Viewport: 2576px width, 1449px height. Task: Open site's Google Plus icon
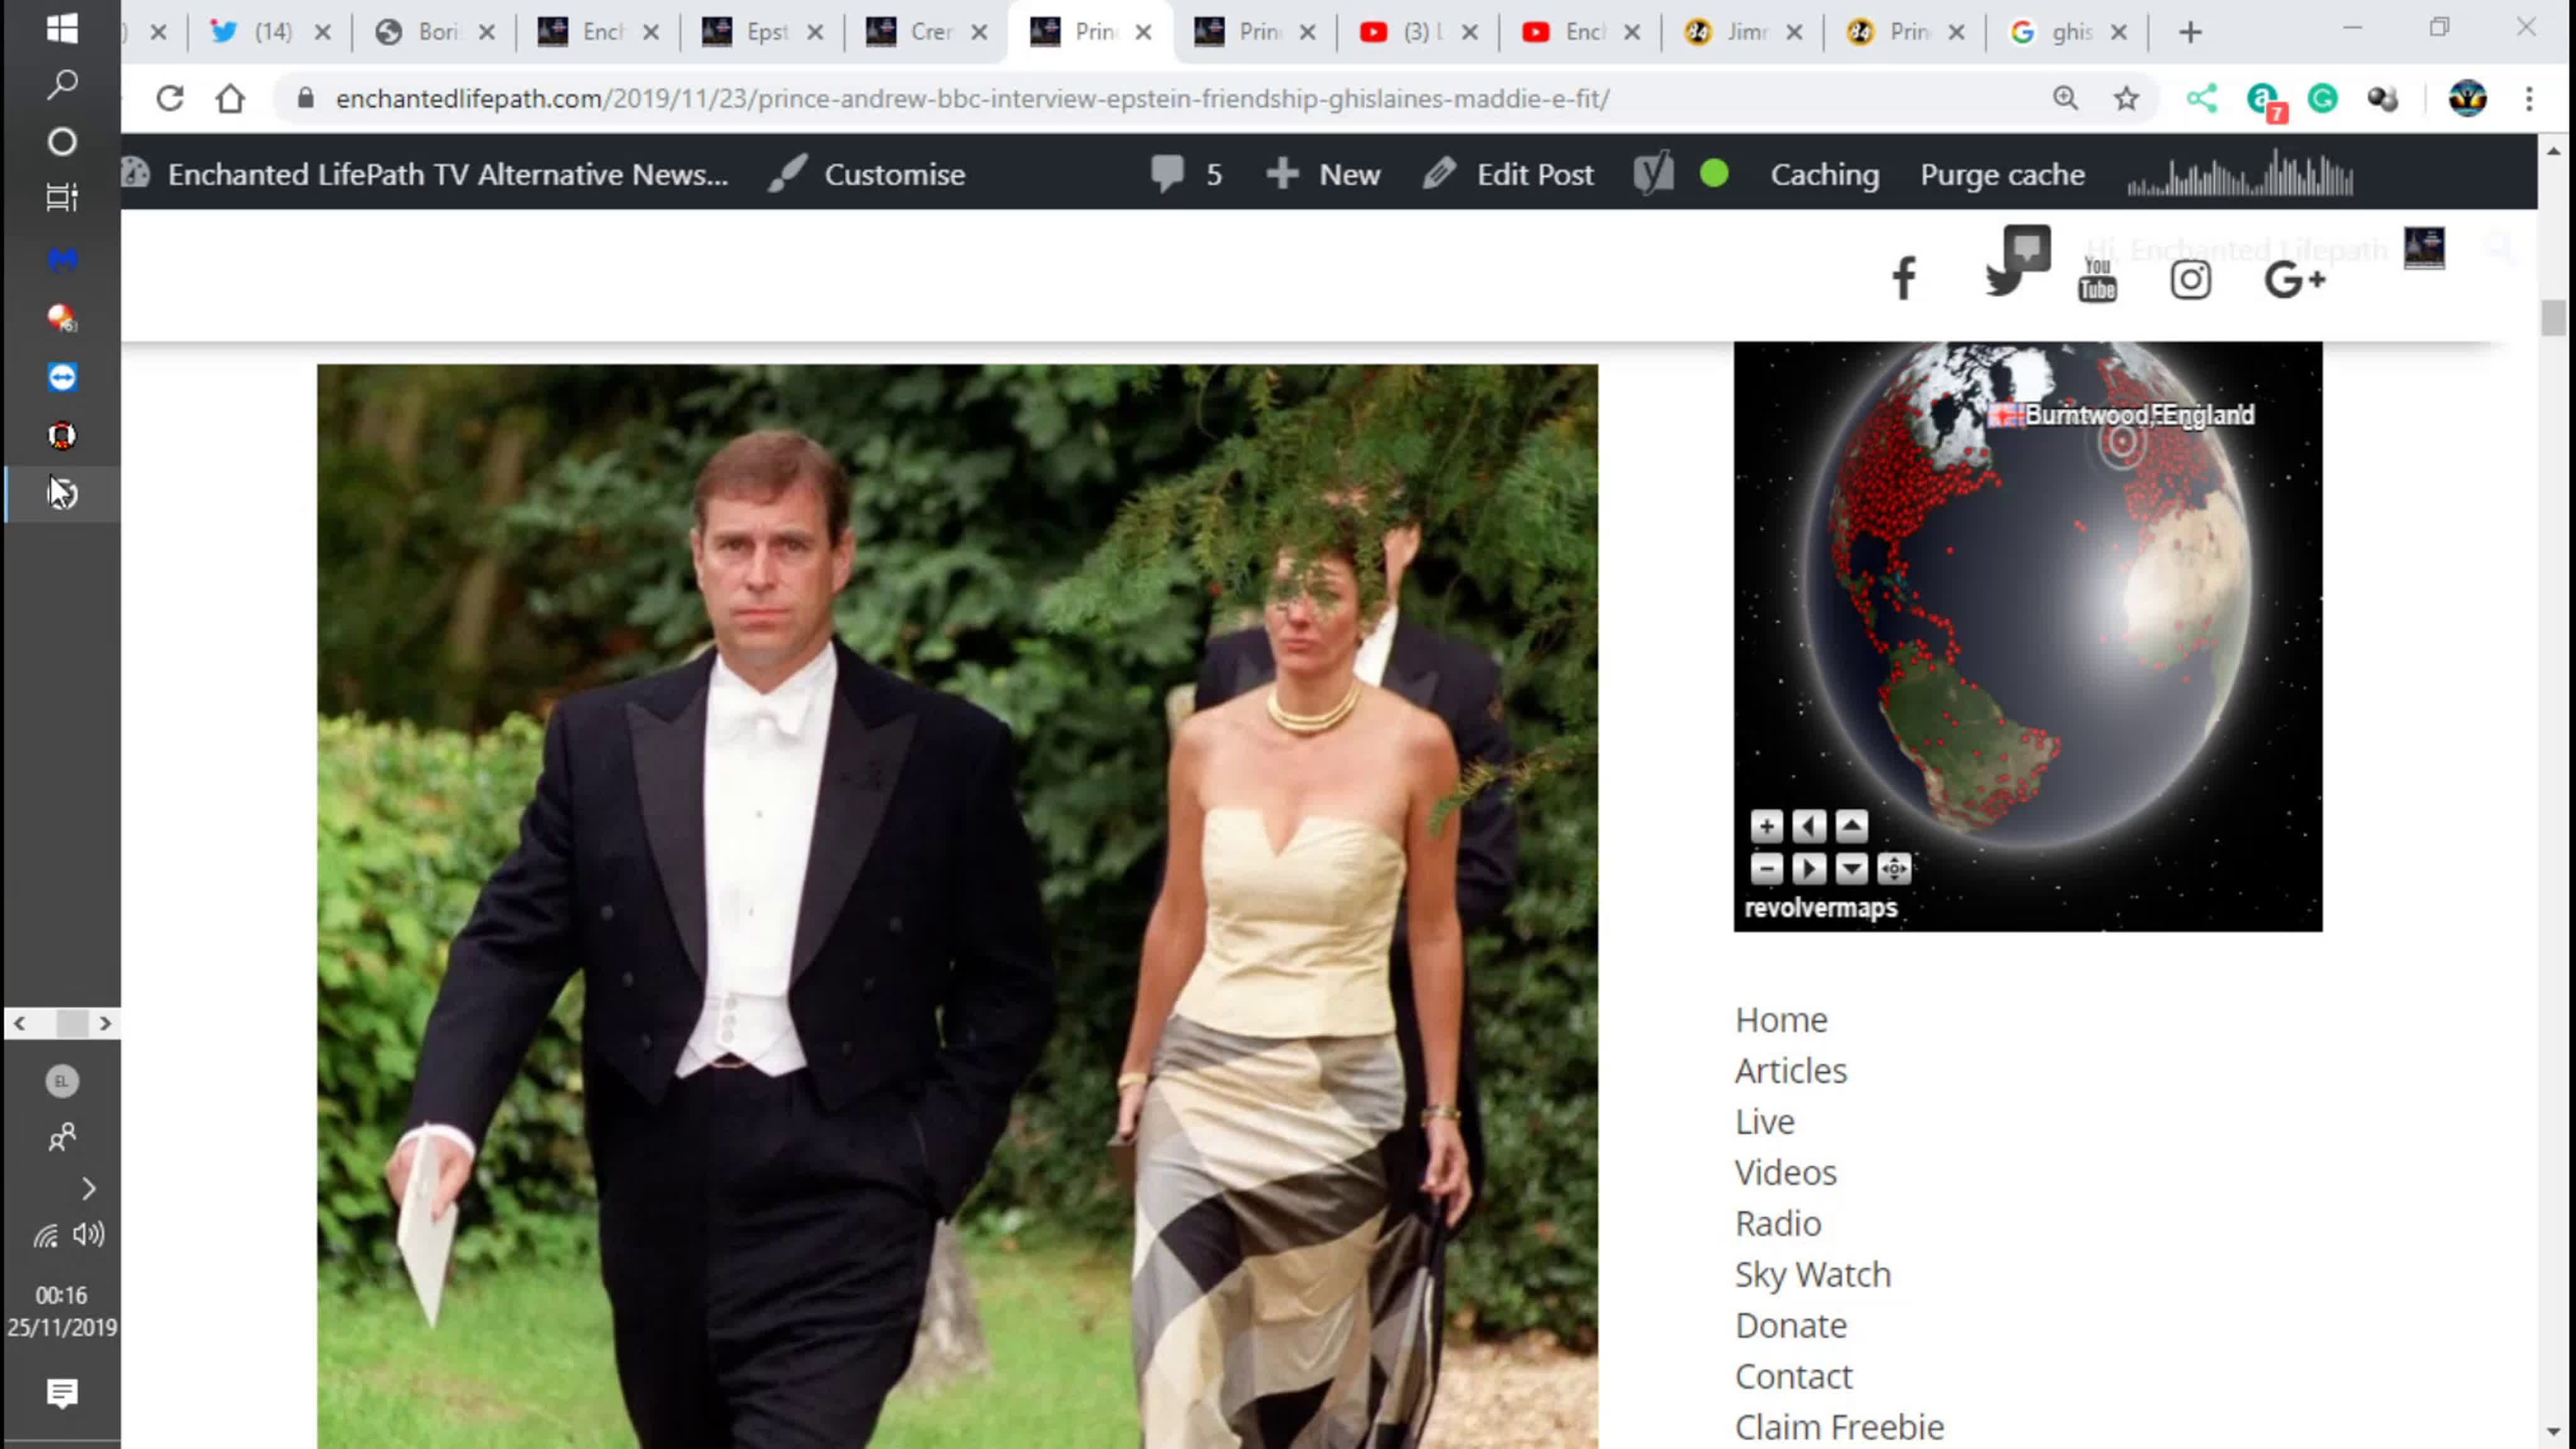coord(2295,279)
